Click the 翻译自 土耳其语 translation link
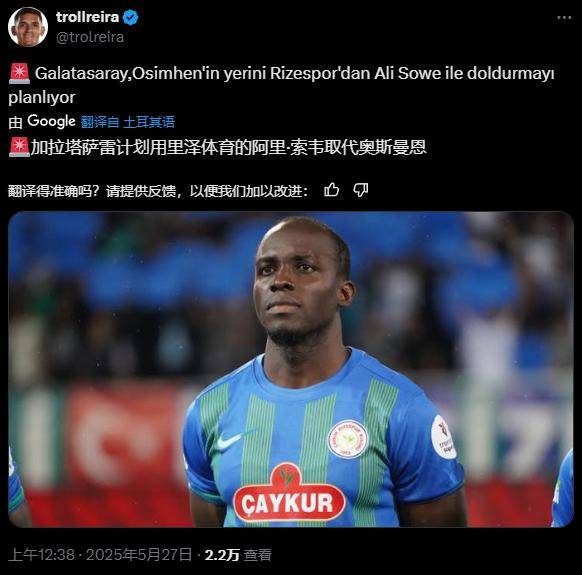The image size is (582, 575). [128, 122]
